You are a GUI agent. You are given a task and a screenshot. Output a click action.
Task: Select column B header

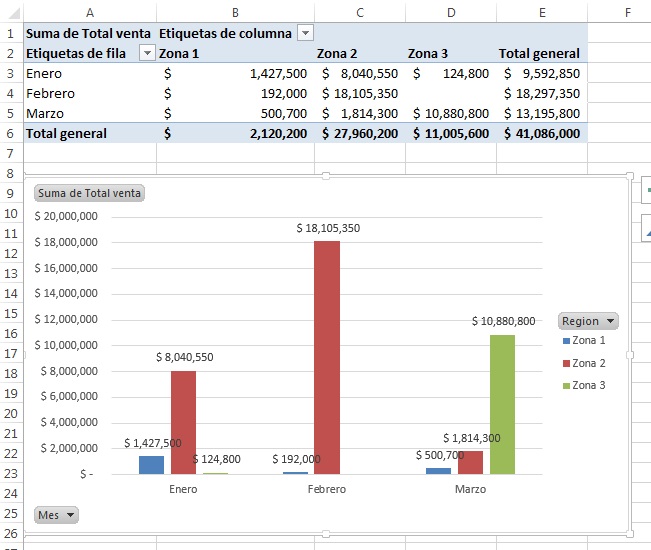pos(235,12)
